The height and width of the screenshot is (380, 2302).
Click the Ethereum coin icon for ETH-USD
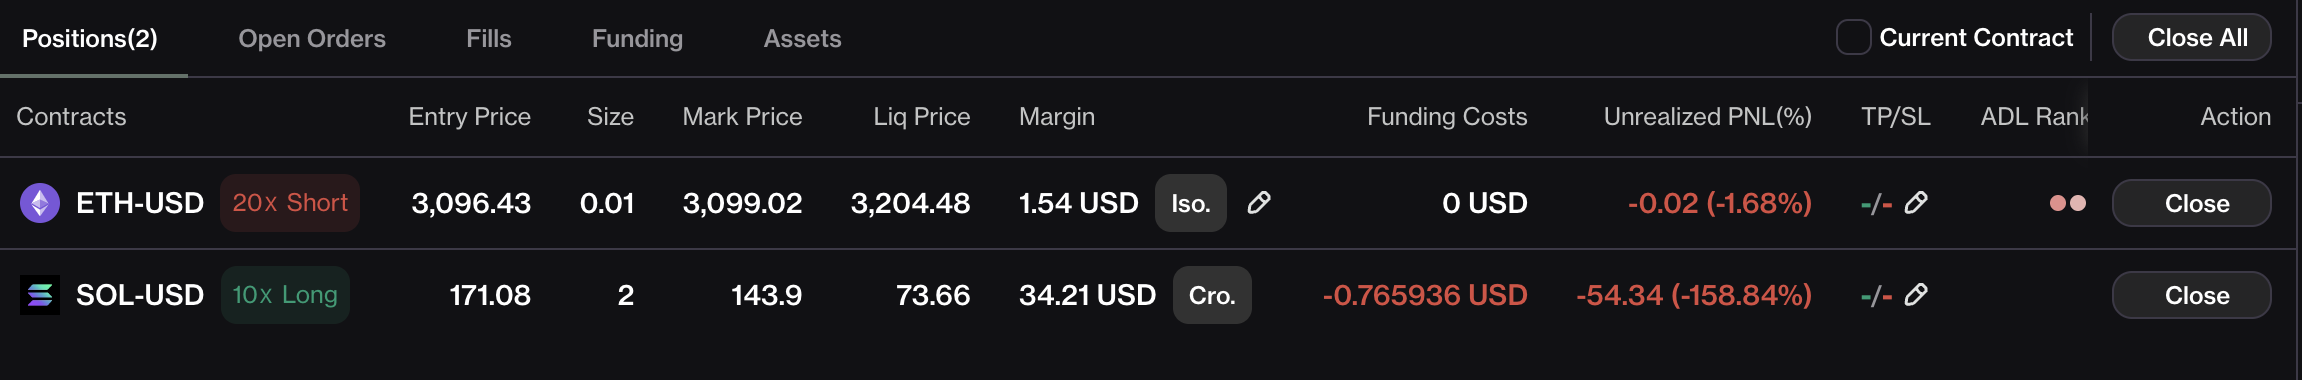tap(40, 203)
